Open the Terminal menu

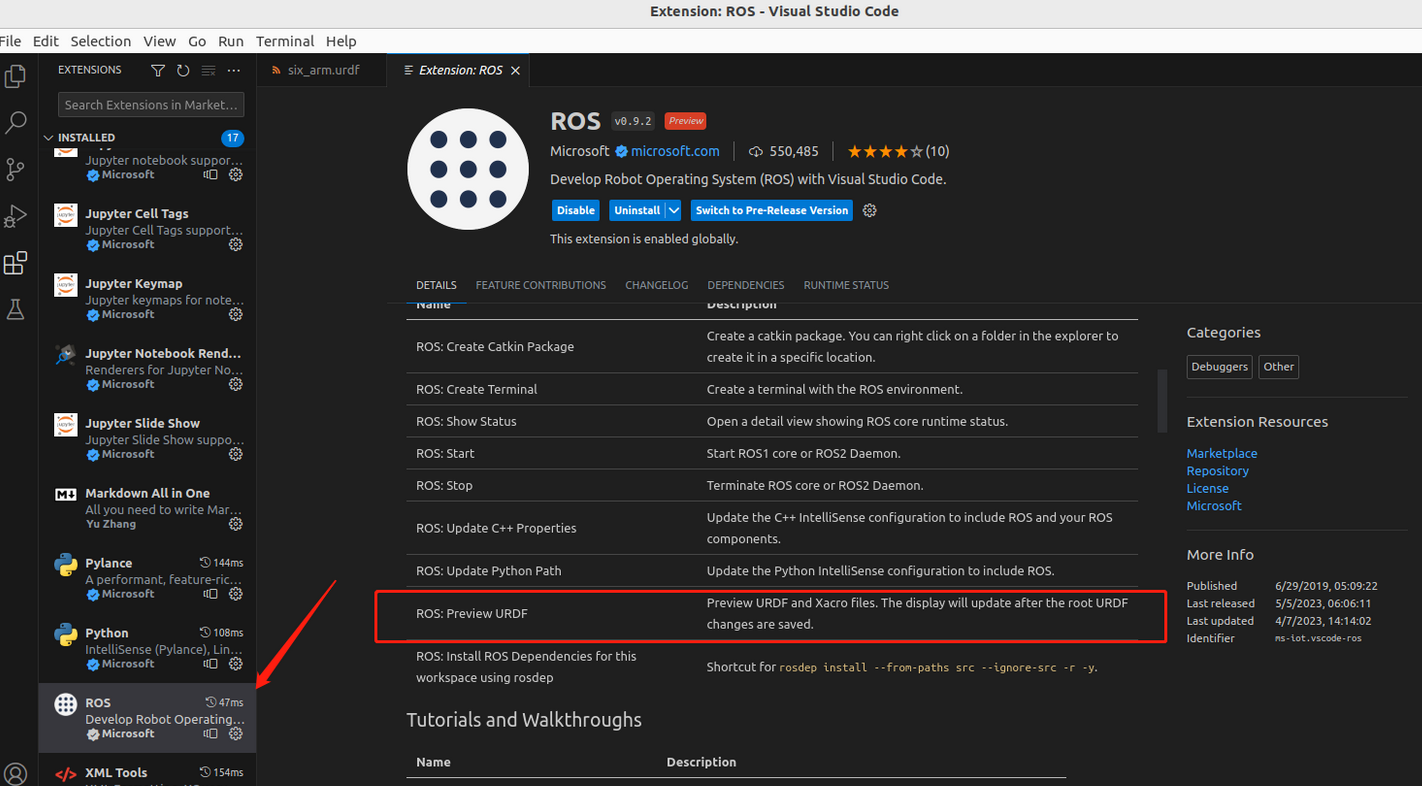click(285, 41)
